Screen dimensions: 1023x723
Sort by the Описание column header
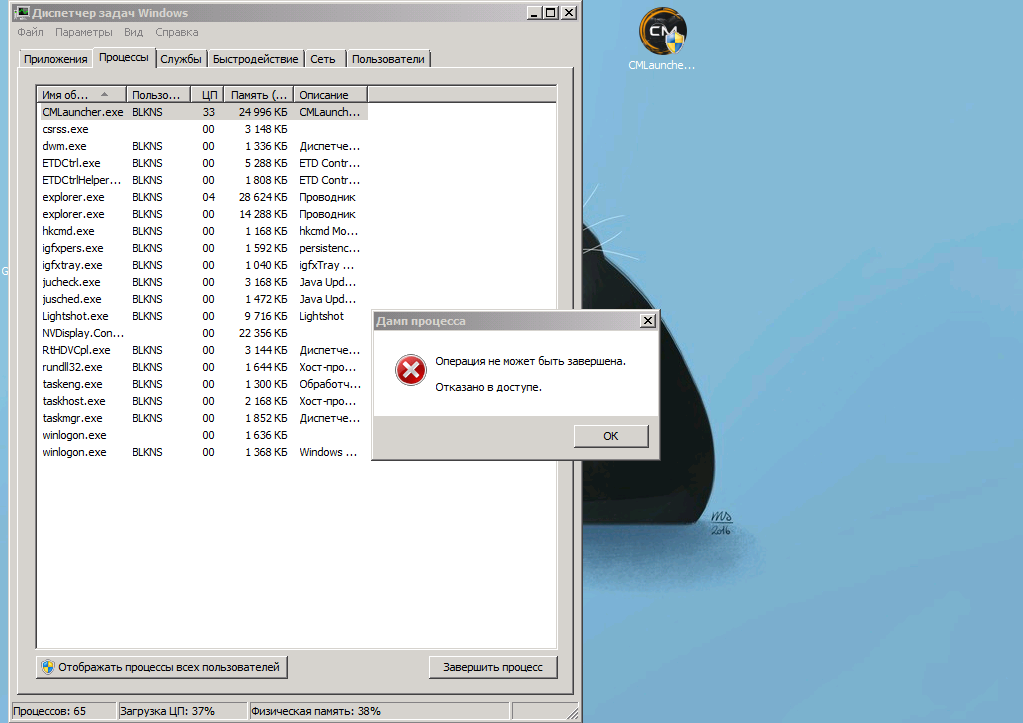tap(331, 95)
